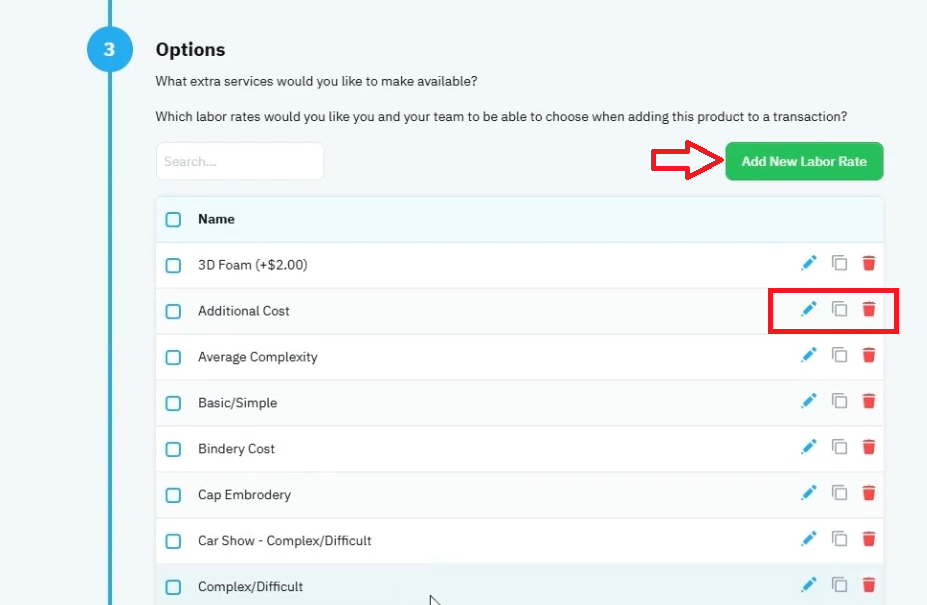Enable the Basic/Simple checkbox
Screen dimensions: 927x605
173,403
